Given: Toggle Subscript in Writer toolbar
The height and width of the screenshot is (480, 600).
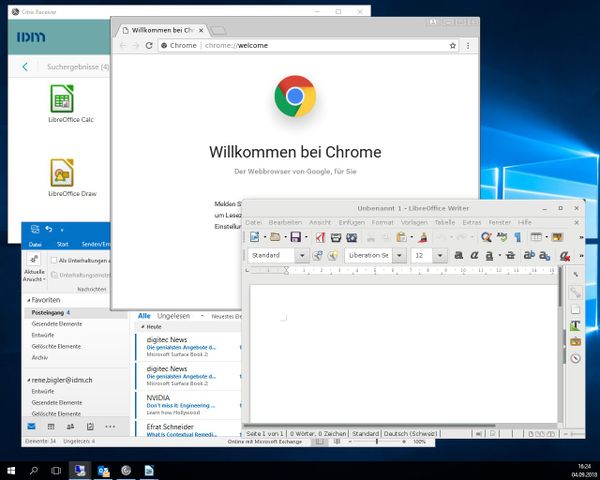Looking at the screenshot, I should pos(545,255).
